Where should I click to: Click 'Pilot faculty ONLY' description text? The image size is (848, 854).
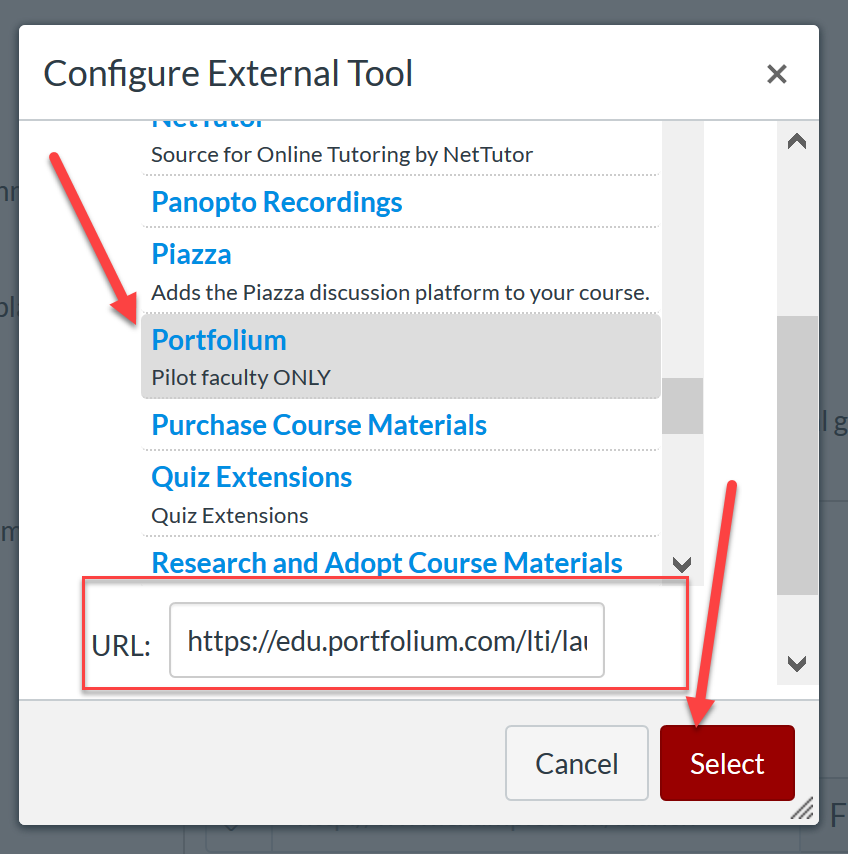pyautogui.click(x=241, y=377)
